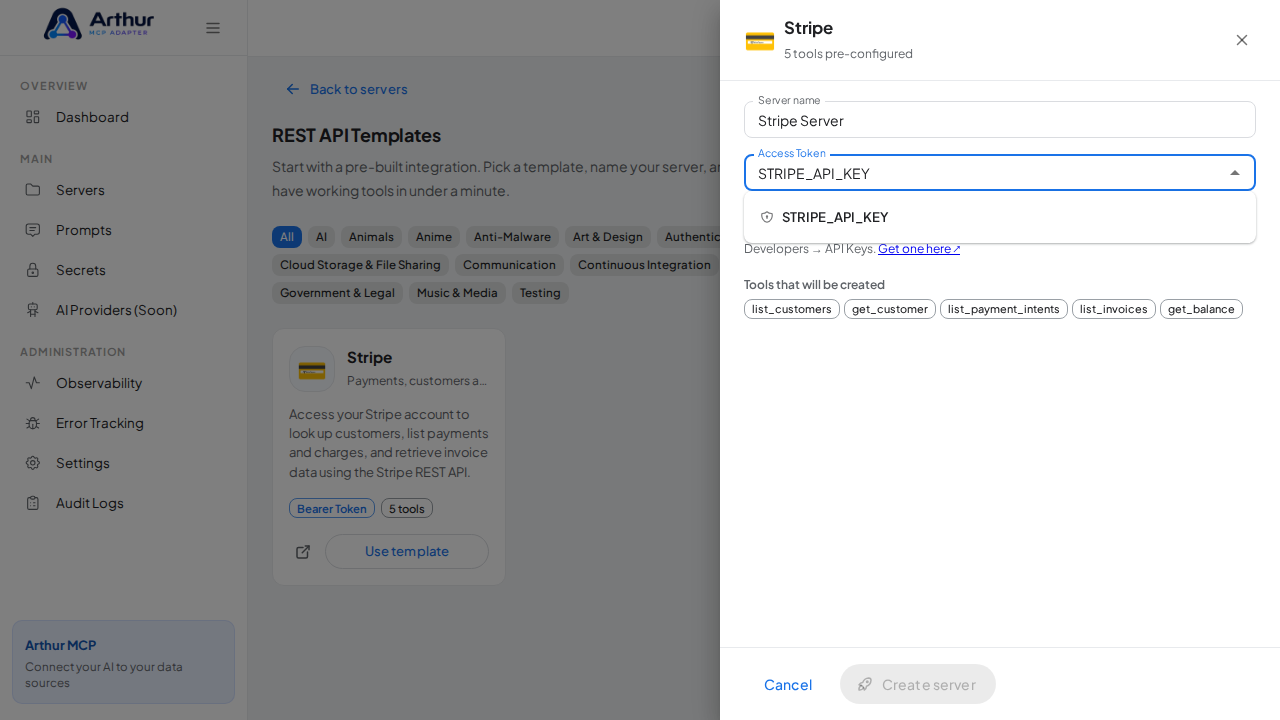Click the Error Tracking bug icon
The image size is (1280, 720).
coord(33,423)
